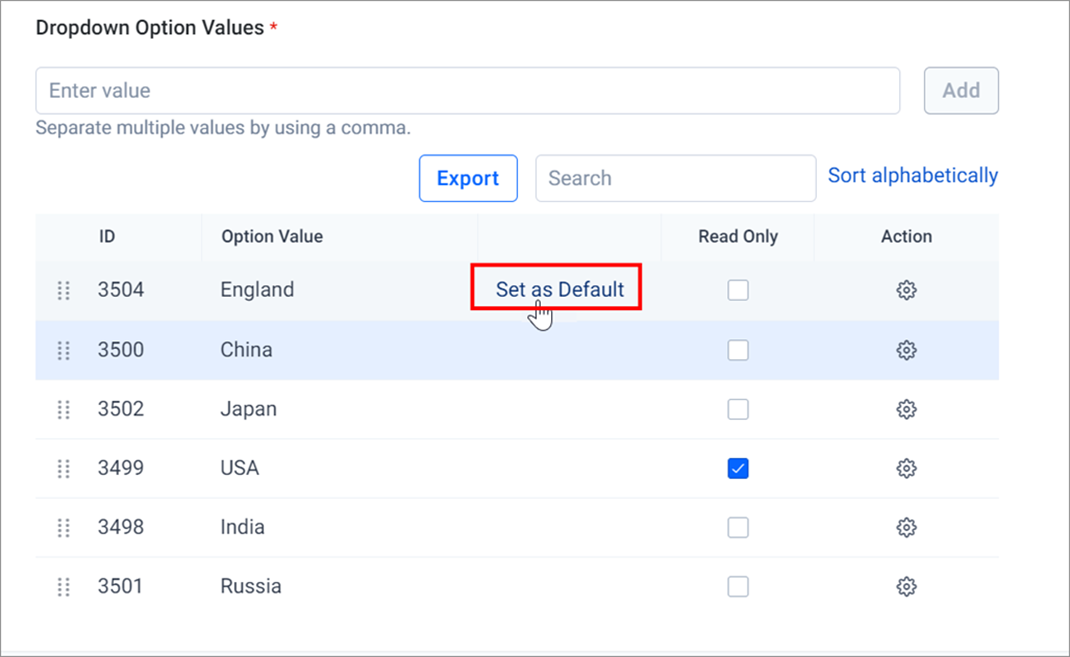Grab the drag handle for Japan row
Screen dimensions: 1070x657
[63, 410]
